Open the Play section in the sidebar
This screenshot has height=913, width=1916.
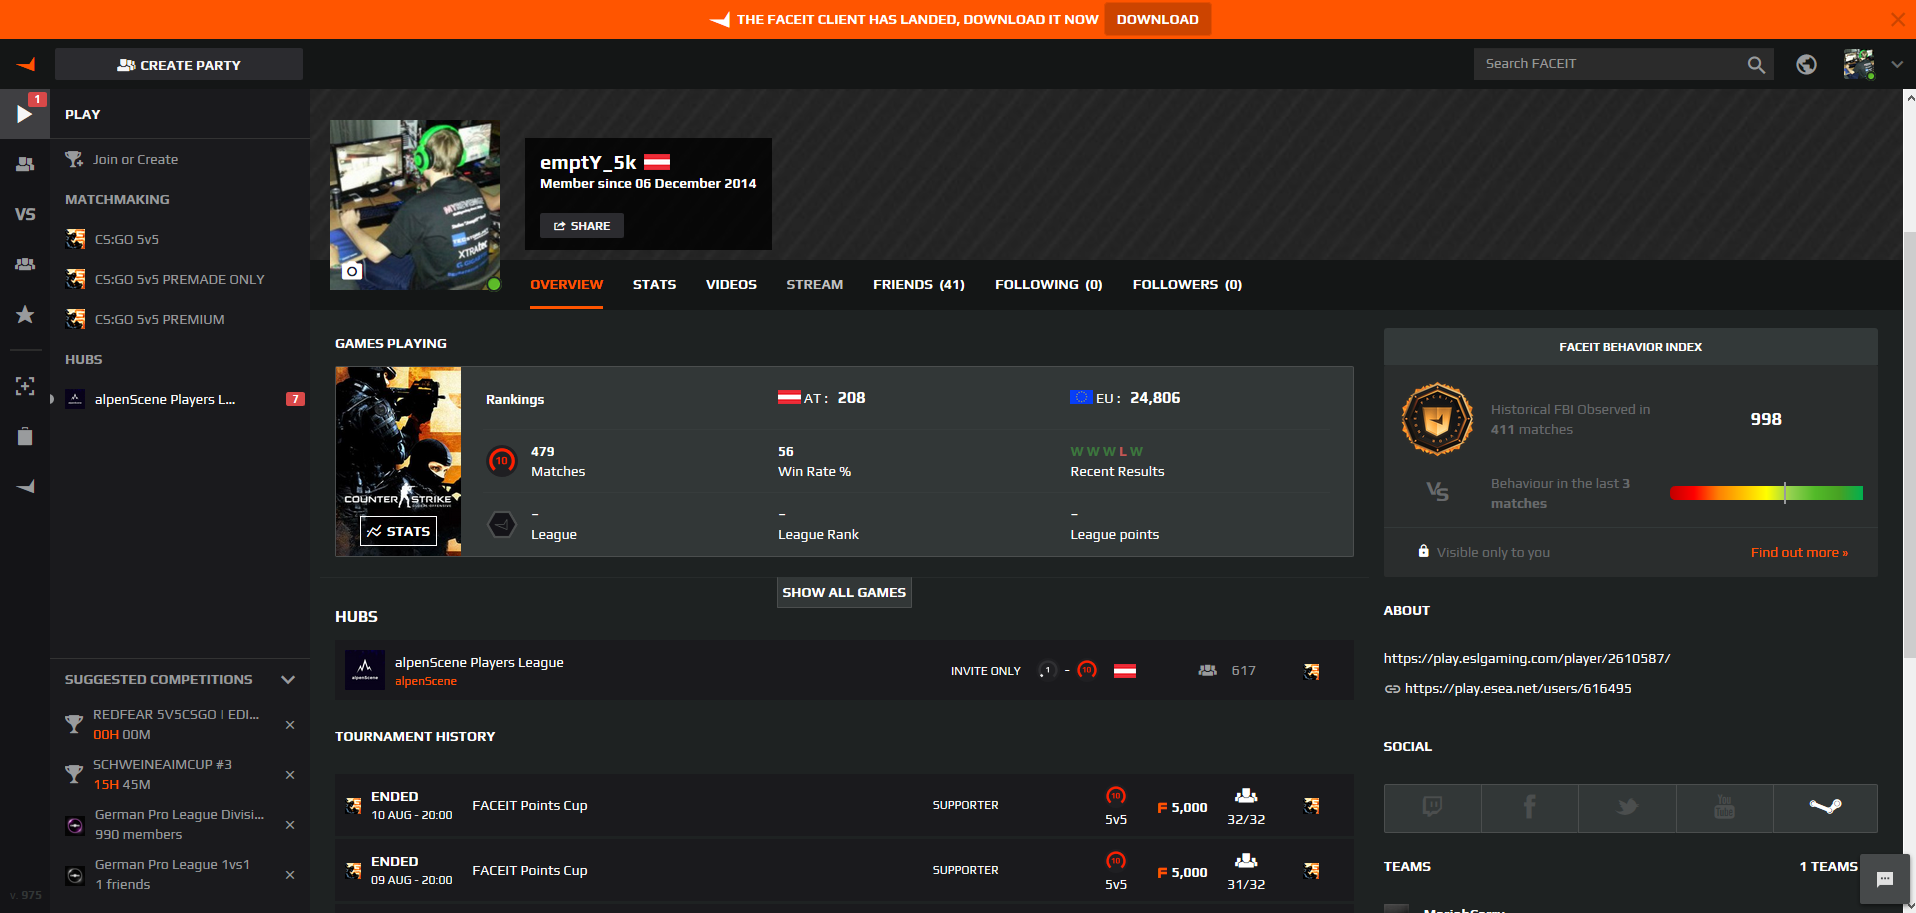click(25, 114)
